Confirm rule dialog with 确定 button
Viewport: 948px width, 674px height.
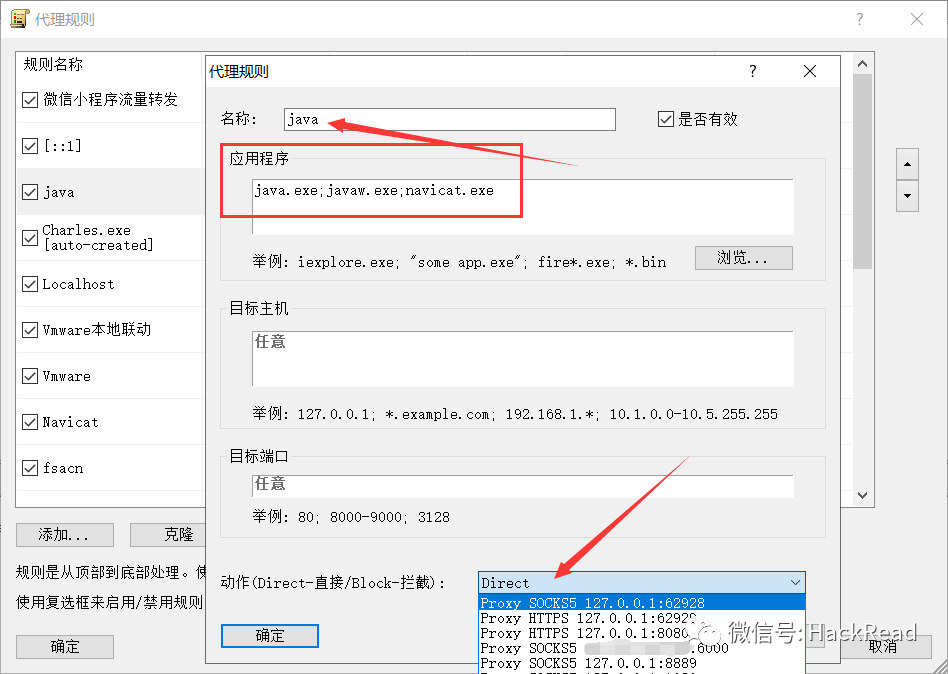coord(270,636)
